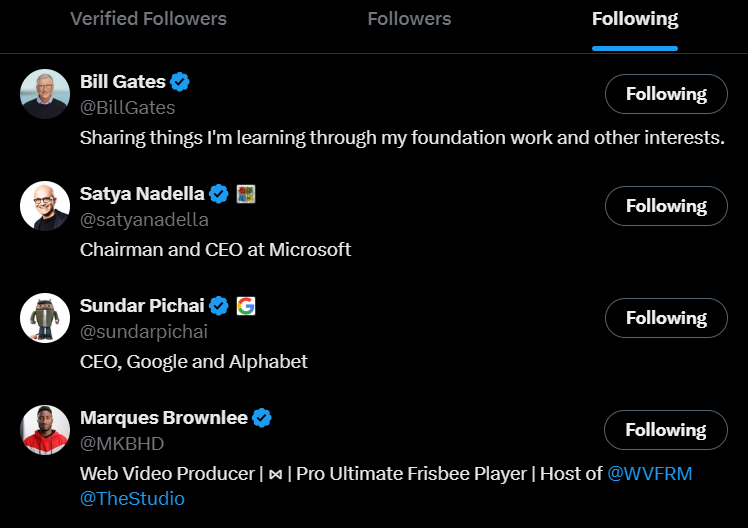748x528 pixels.
Task: Click the @MKBHD handle text
Action: pyautogui.click(x=121, y=443)
